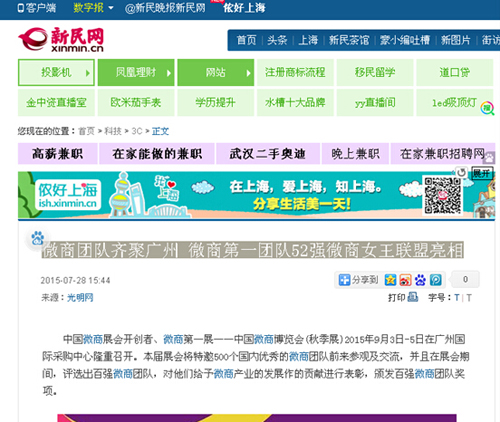Share via Baidu paw icon in share bar
Viewport: 500px width, 422px height.
point(420,280)
